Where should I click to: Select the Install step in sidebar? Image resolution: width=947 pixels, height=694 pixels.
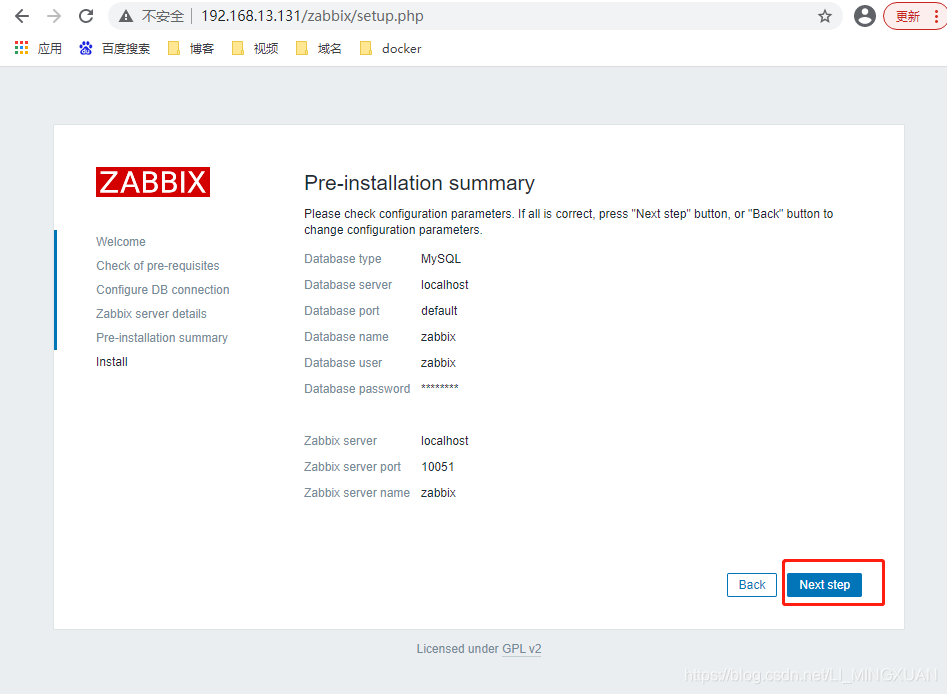pyautogui.click(x=112, y=362)
